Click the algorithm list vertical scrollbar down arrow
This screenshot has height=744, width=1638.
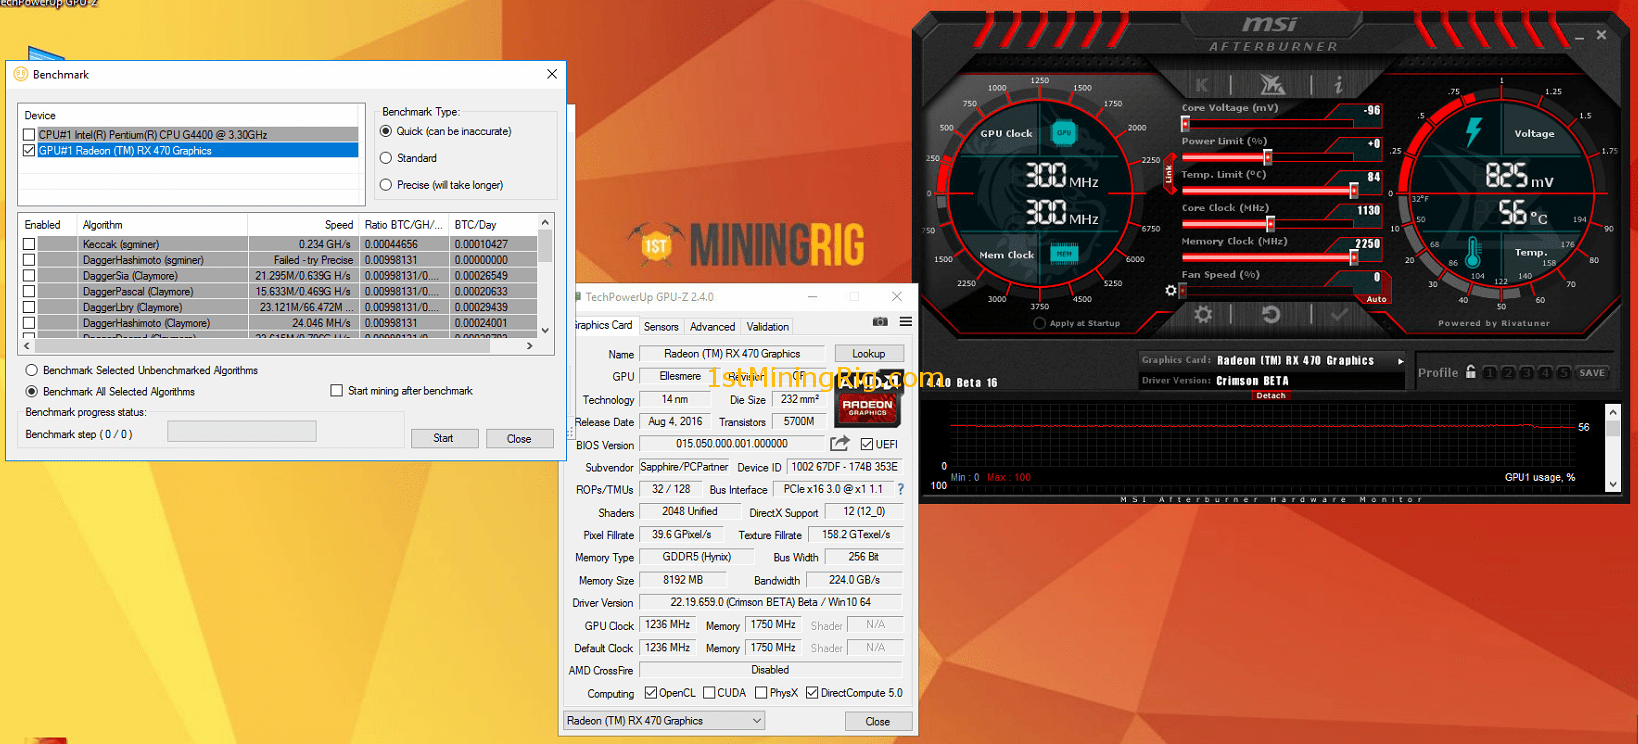[545, 330]
